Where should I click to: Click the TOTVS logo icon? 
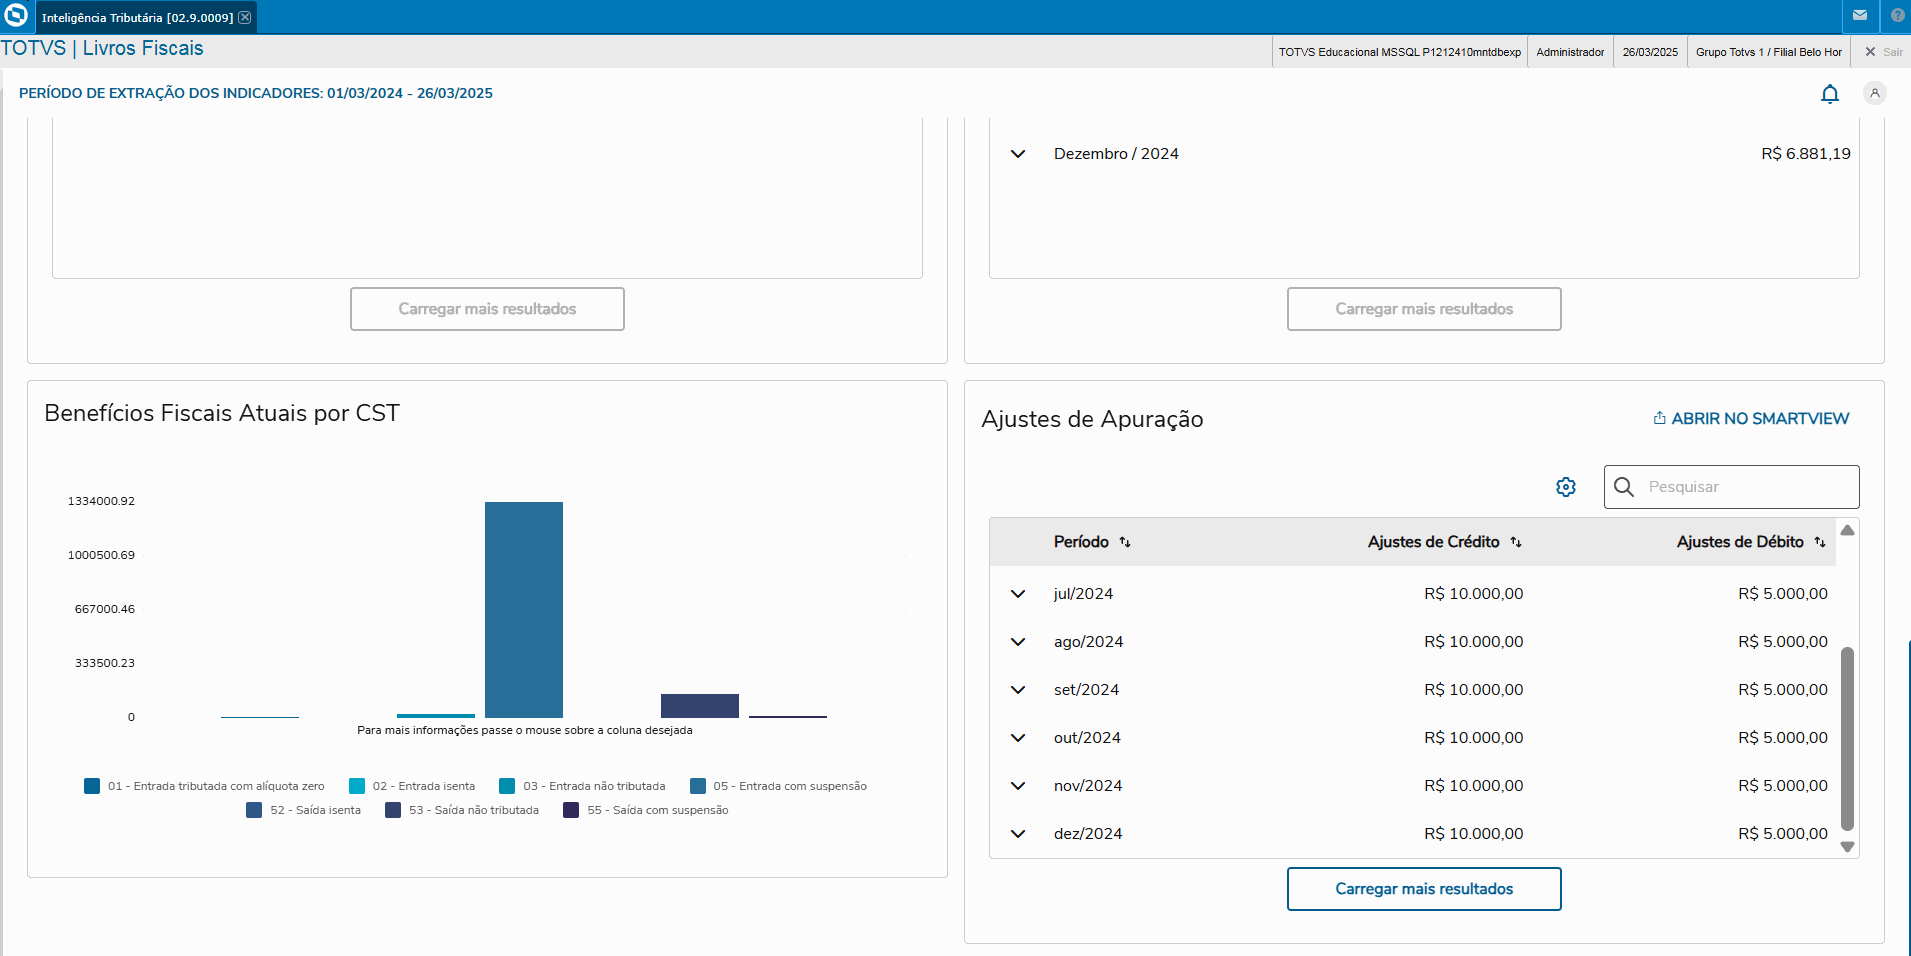point(16,16)
